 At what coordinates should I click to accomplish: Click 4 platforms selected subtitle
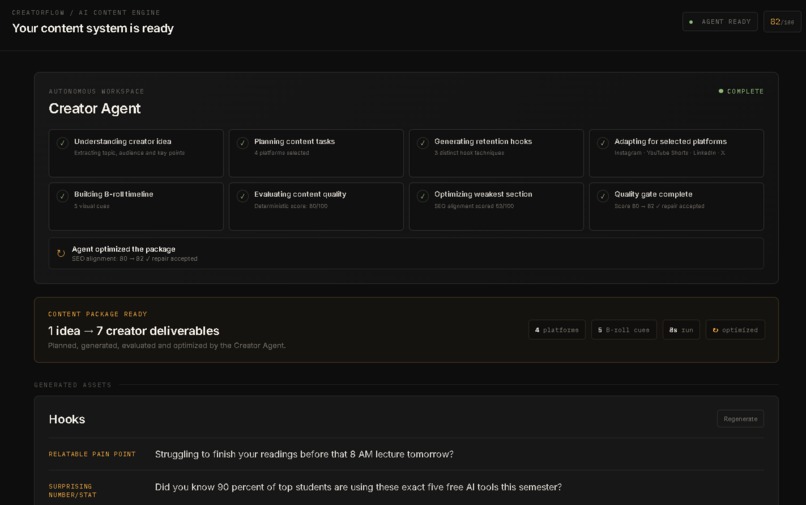tap(282, 153)
